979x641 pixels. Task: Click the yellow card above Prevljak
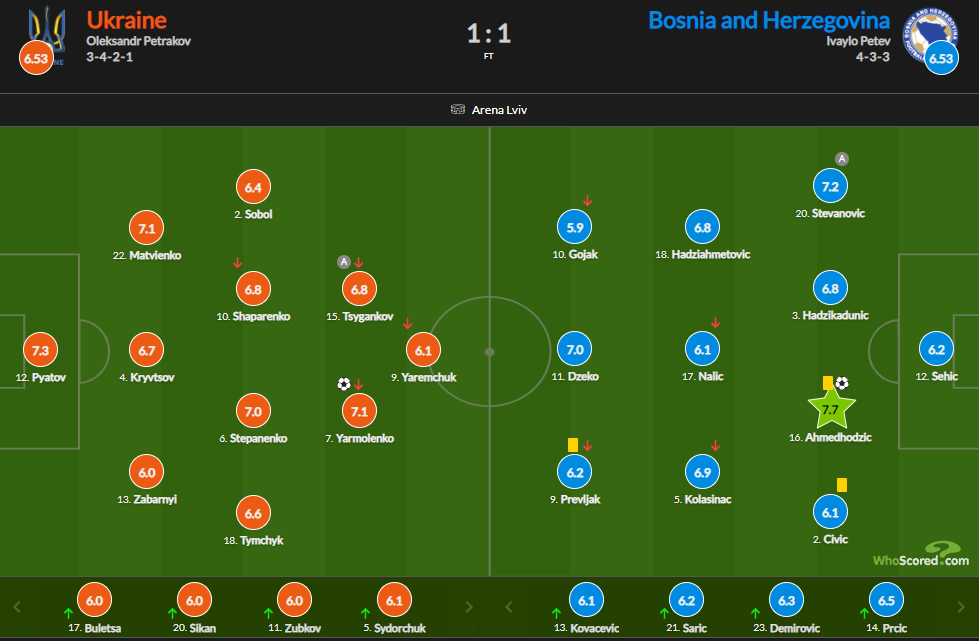pyautogui.click(x=573, y=445)
